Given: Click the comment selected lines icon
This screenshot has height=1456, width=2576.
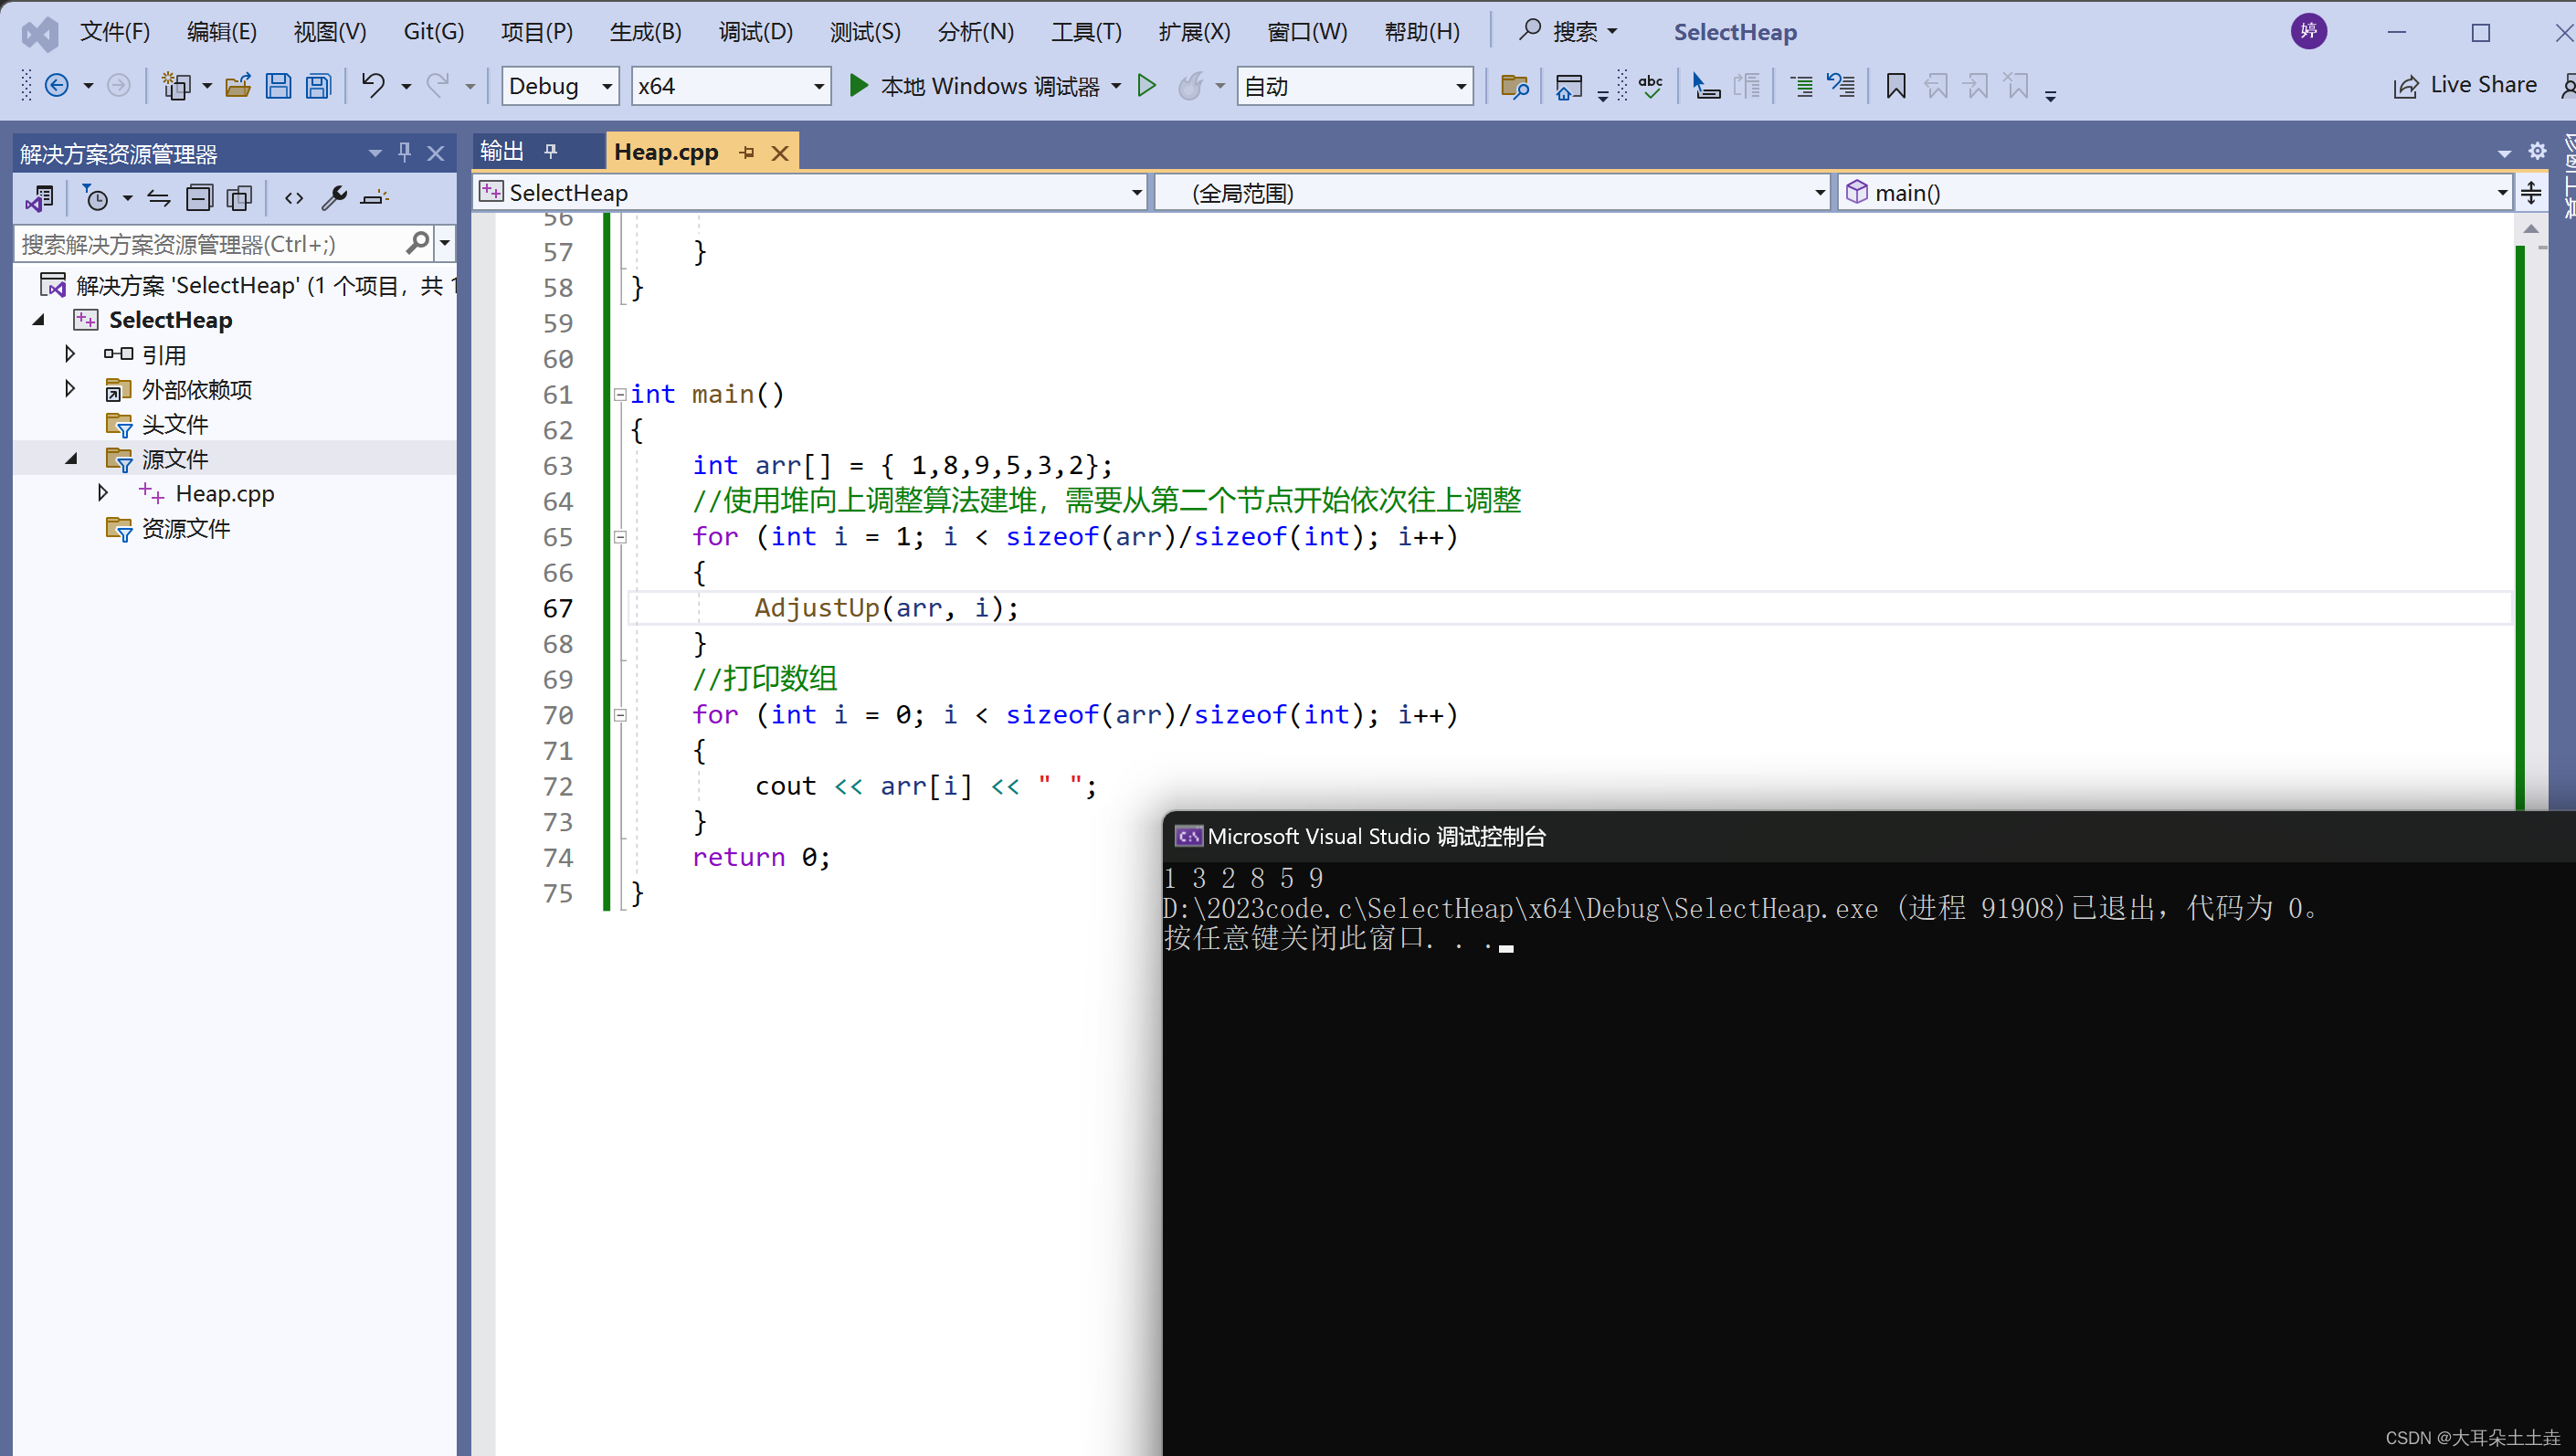Looking at the screenshot, I should [x=1801, y=86].
